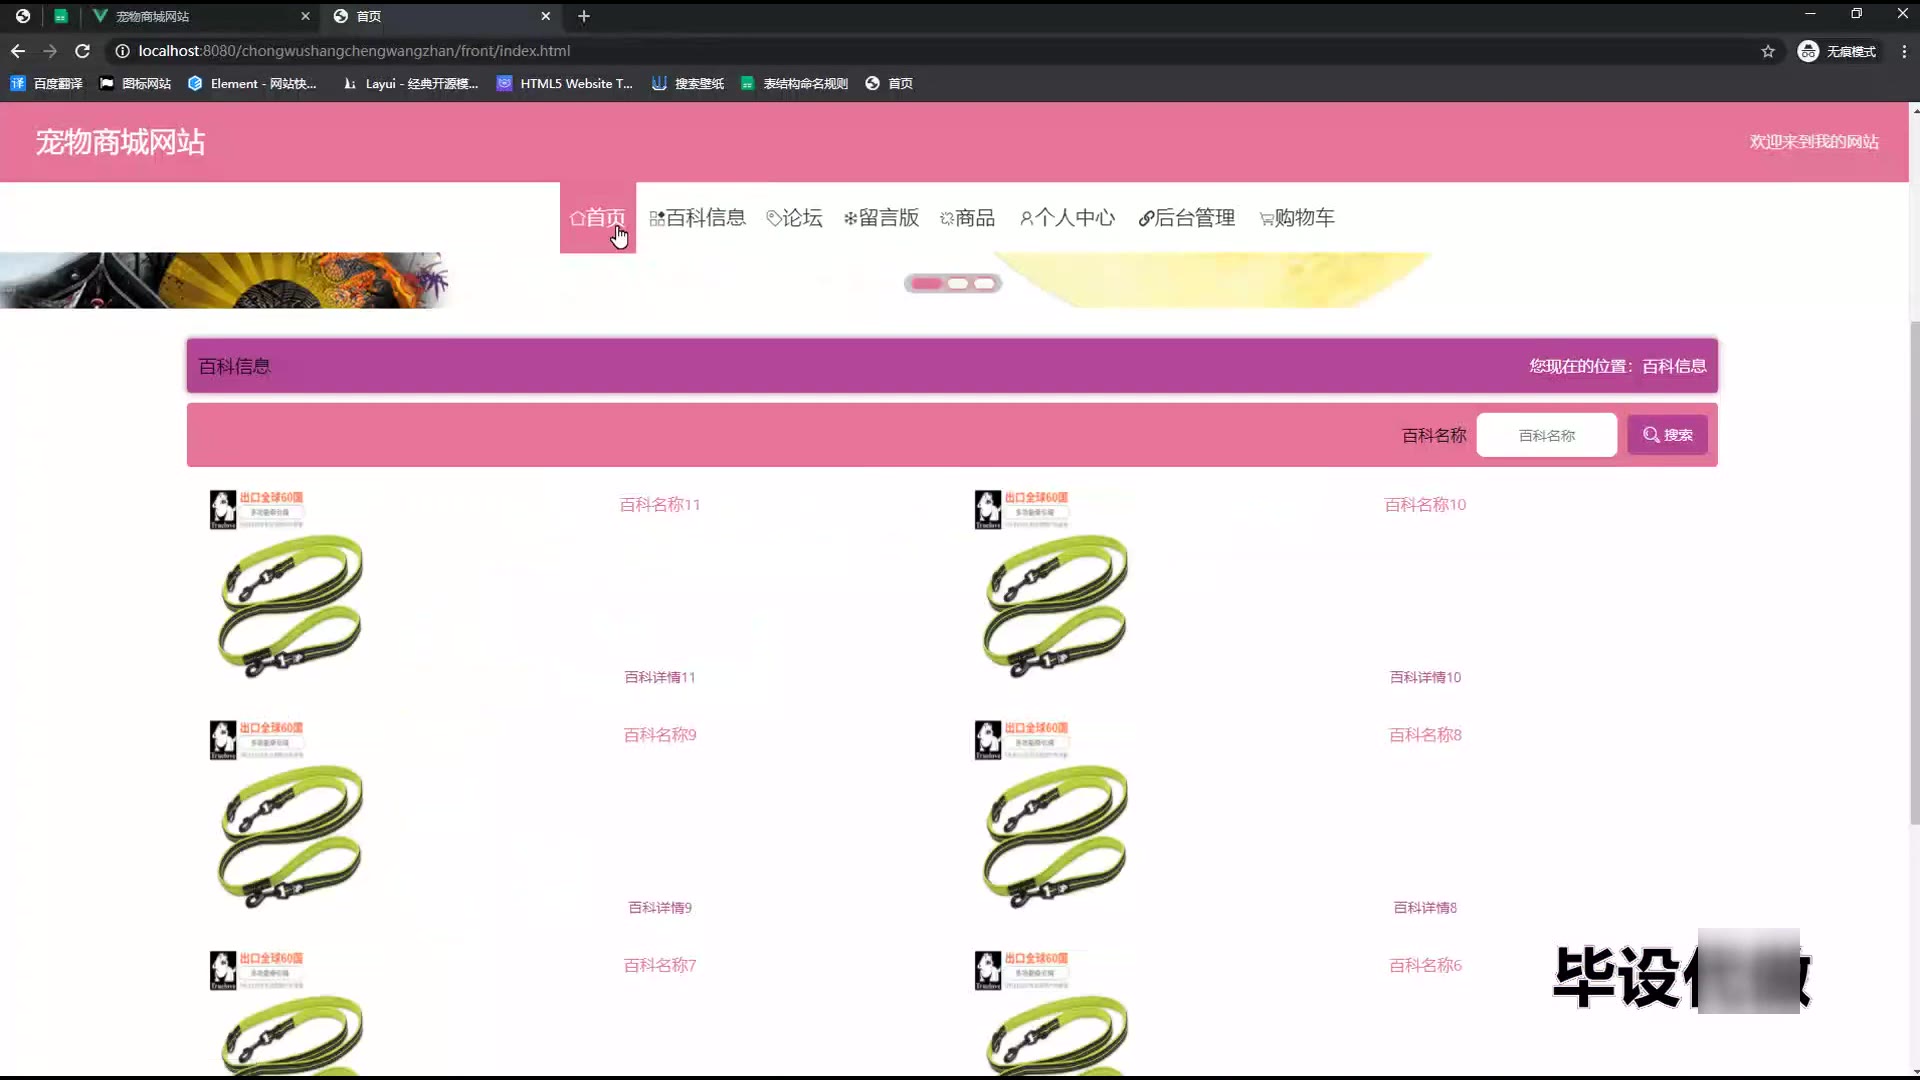Select the second carousel indicator dot
The width and height of the screenshot is (1920, 1080).
tap(958, 284)
